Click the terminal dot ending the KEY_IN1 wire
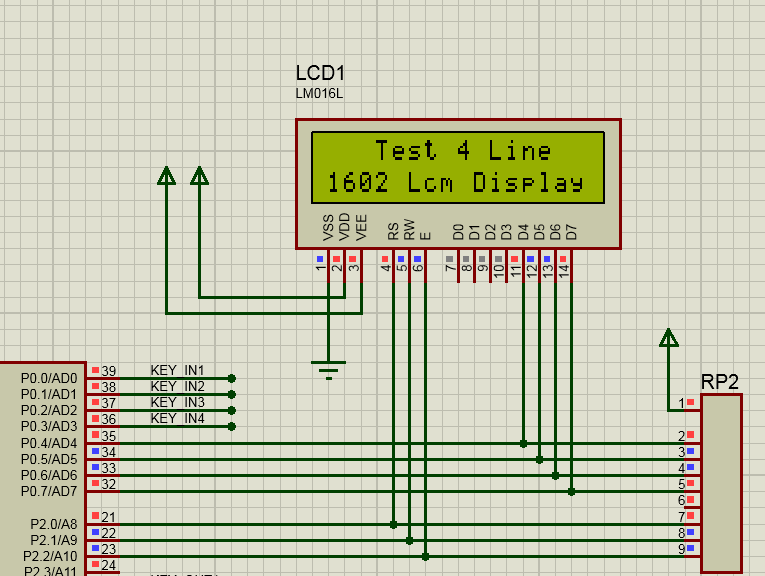The width and height of the screenshot is (765, 576). pos(232,378)
